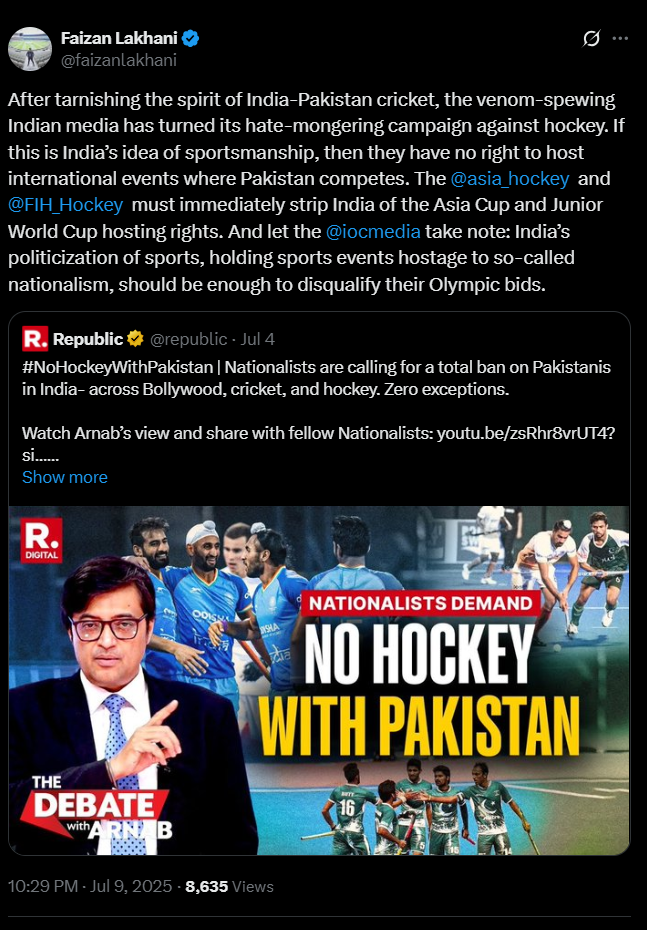Click Faizan Lakhani's blue verified badge
This screenshot has height=930, width=647.
(190, 39)
